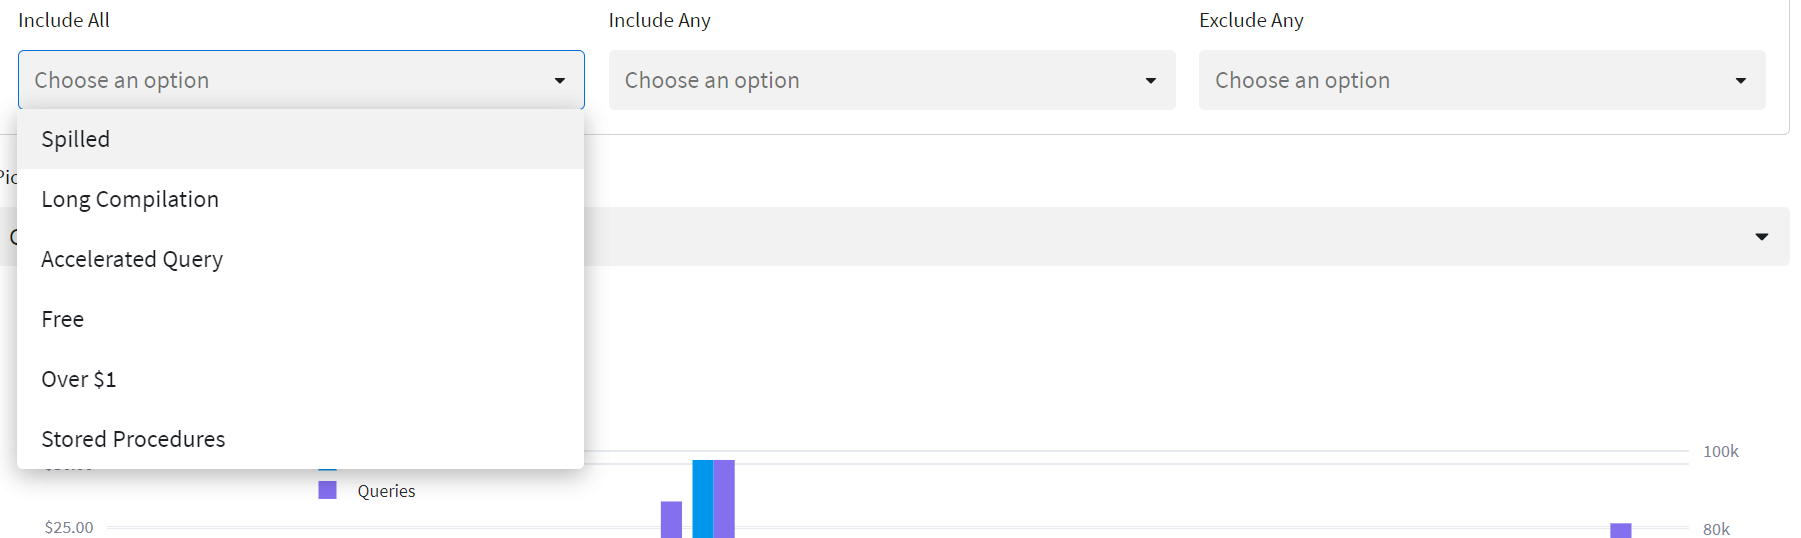Choose Long Compilation from the list
The width and height of the screenshot is (1801, 538).
point(300,199)
